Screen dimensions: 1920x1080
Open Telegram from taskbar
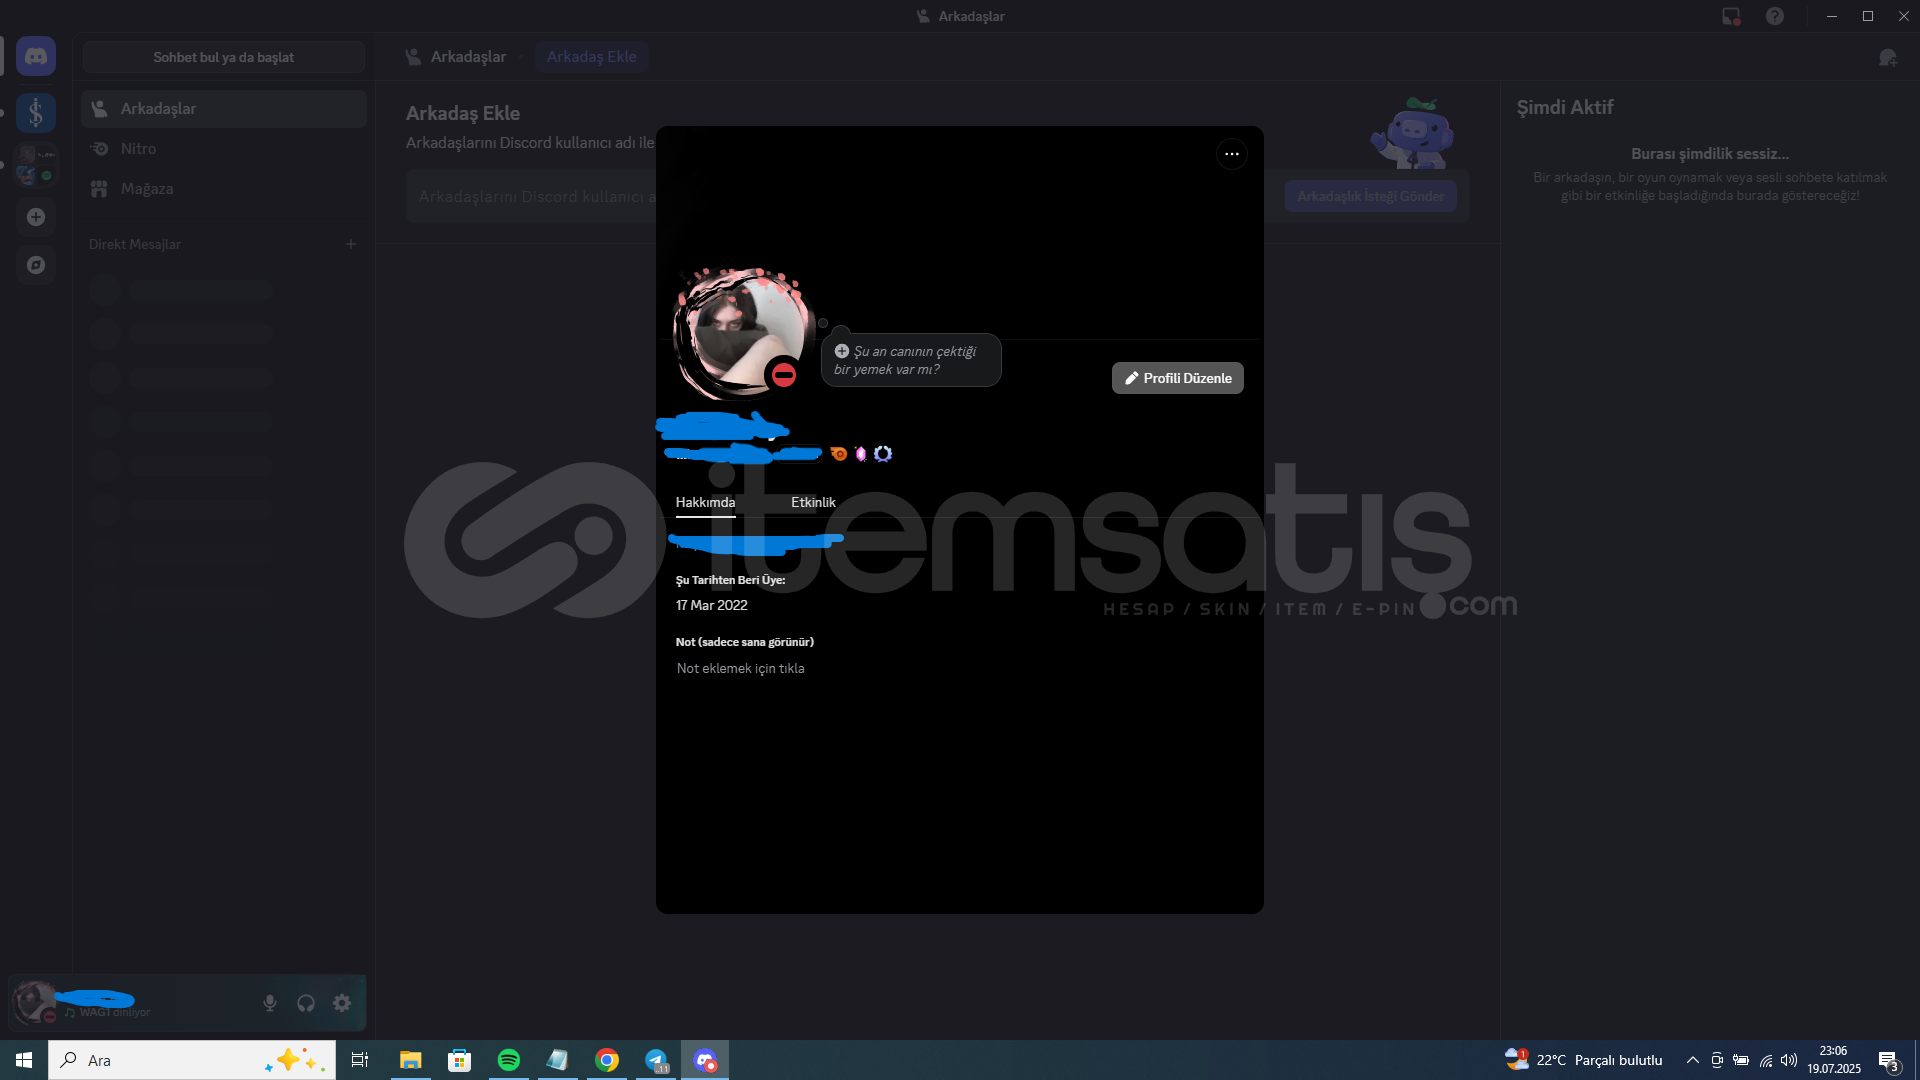tap(656, 1060)
